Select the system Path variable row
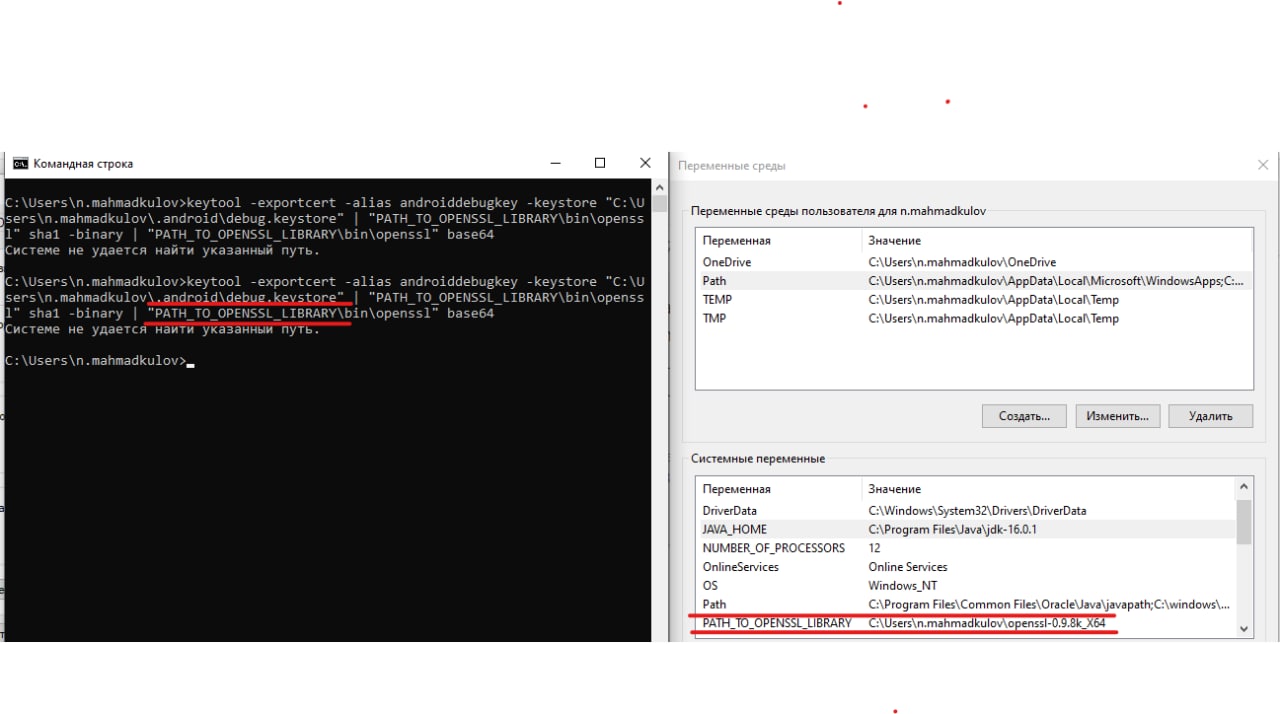 point(966,604)
